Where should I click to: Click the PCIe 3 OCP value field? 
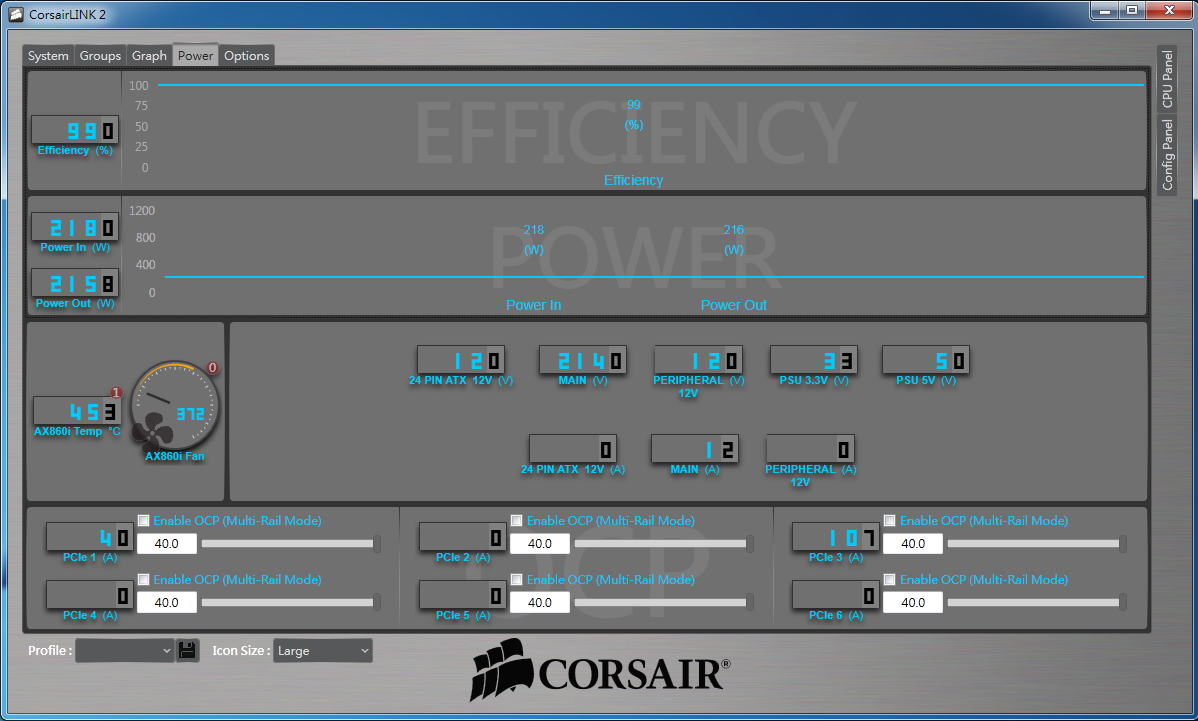(x=913, y=544)
